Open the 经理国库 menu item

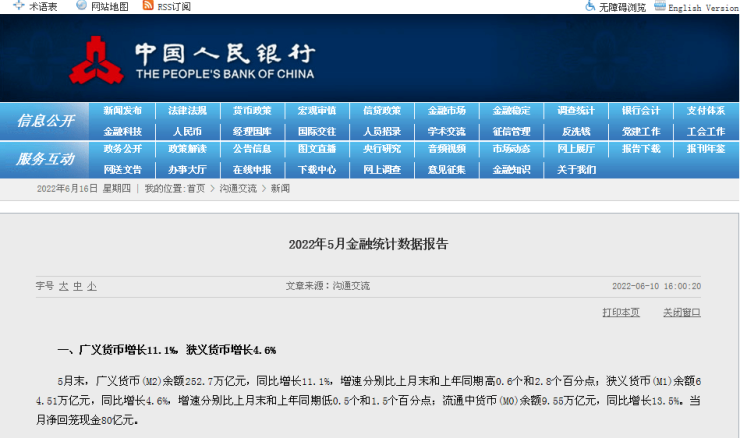click(252, 131)
